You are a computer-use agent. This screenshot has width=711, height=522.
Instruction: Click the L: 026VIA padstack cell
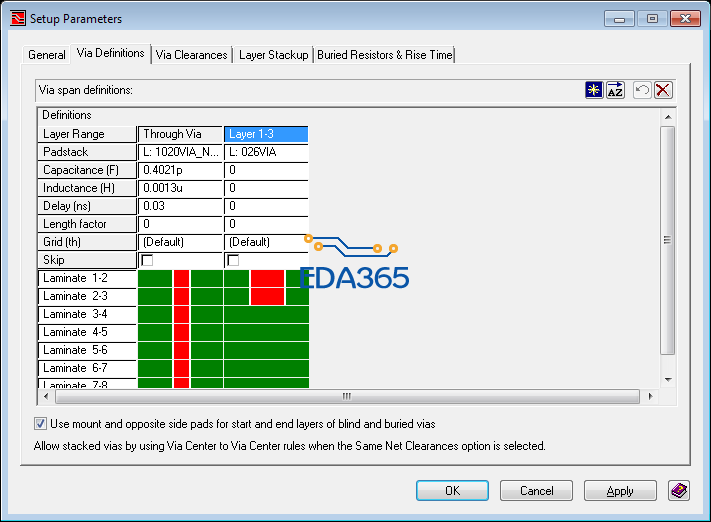pyautogui.click(x=266, y=152)
